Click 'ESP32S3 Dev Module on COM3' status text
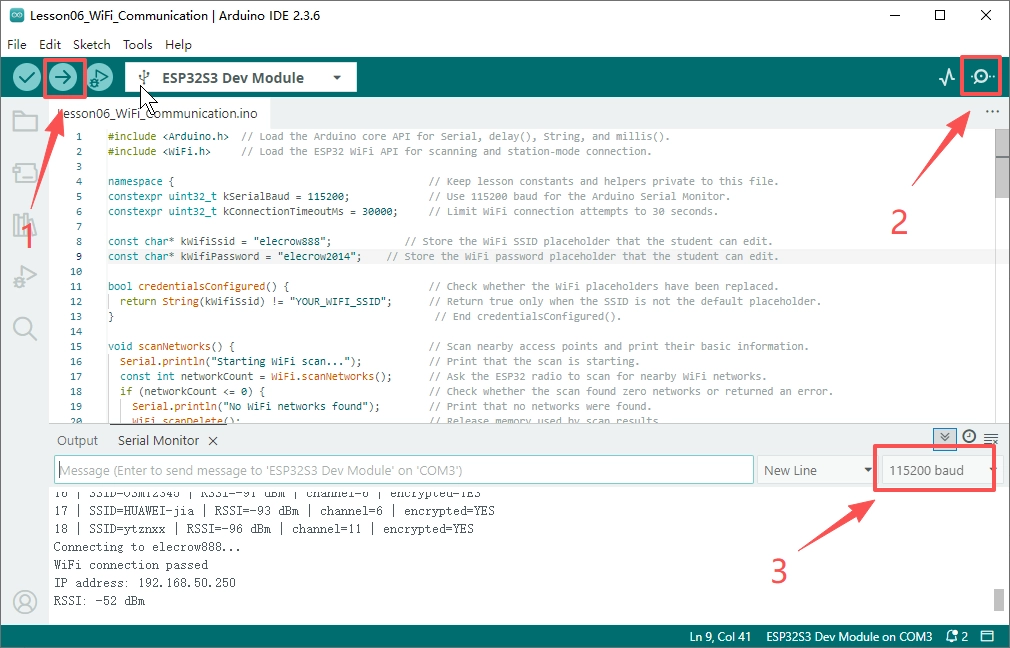 tap(849, 636)
